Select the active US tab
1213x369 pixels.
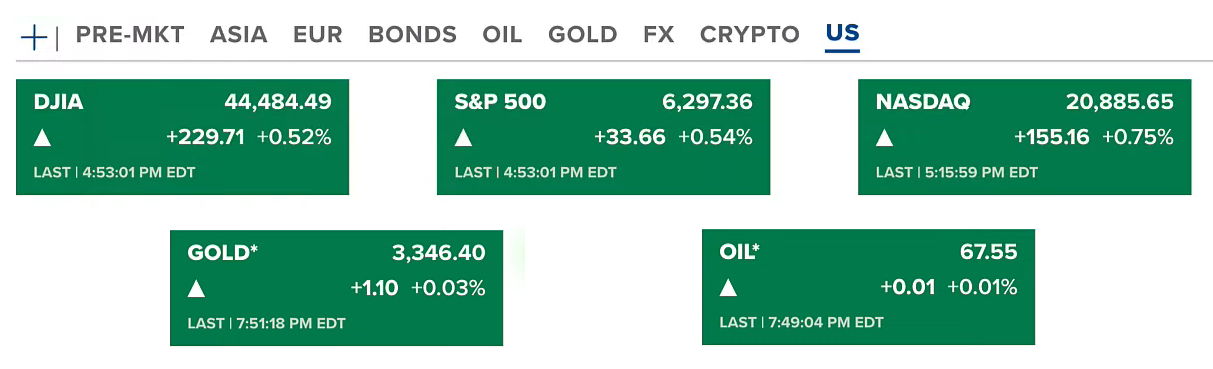coord(842,35)
